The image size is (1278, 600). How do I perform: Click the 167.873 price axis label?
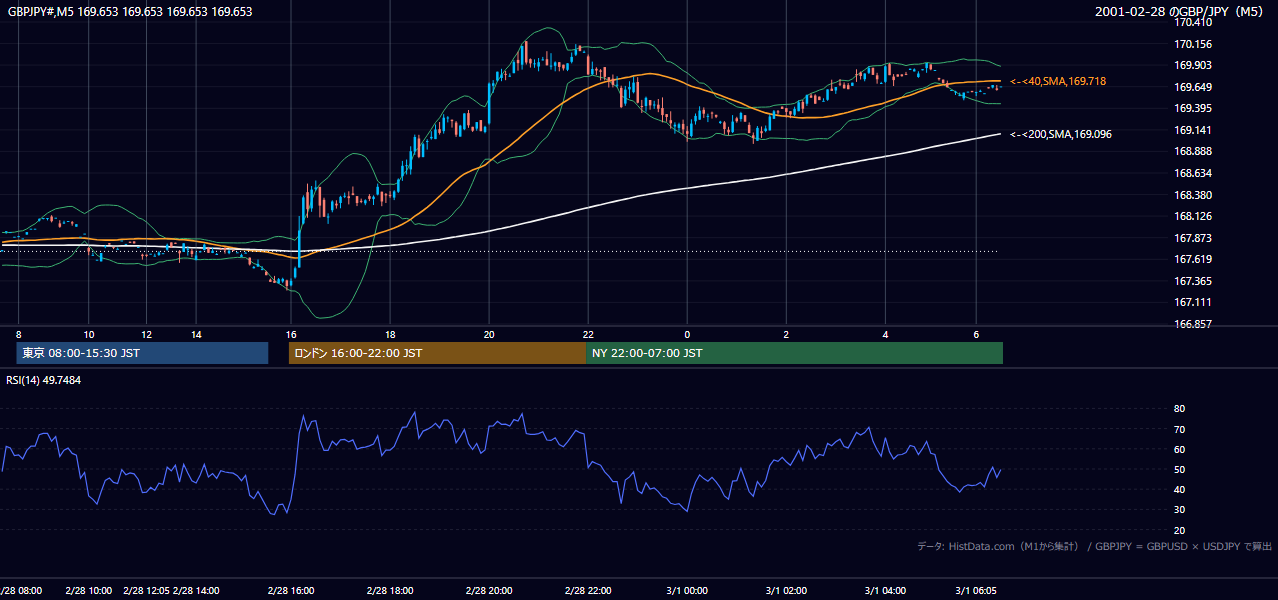pyautogui.click(x=1191, y=238)
